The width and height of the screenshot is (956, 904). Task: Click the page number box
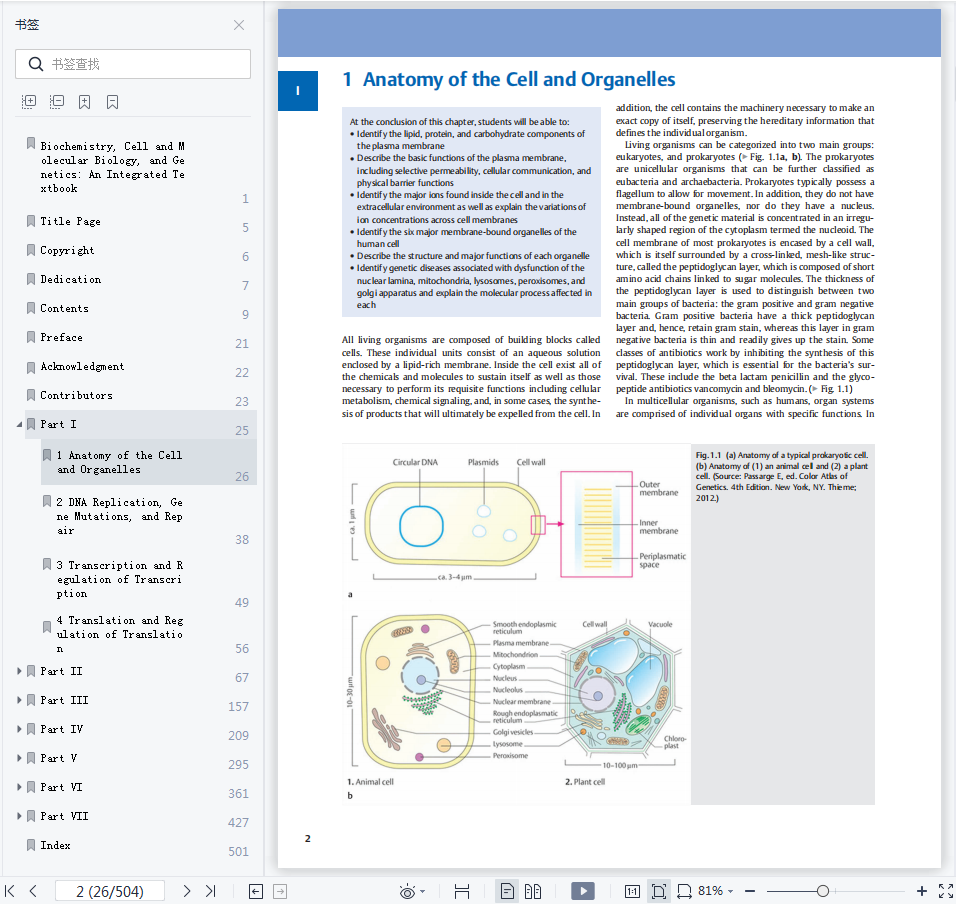point(110,891)
